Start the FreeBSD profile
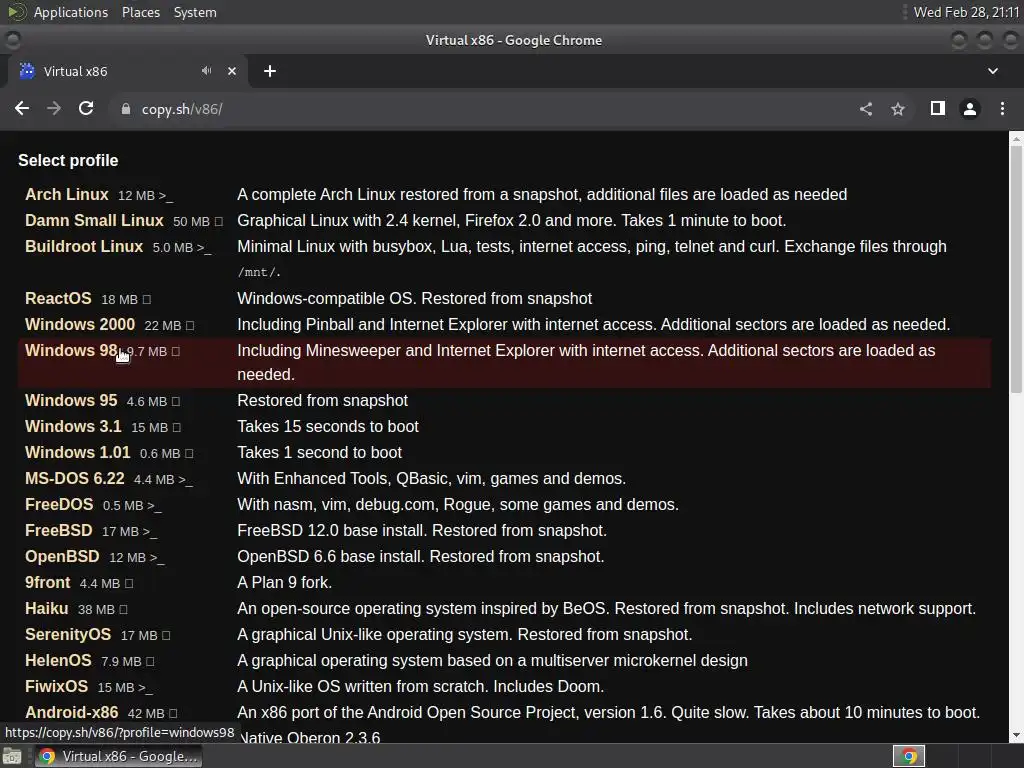Image resolution: width=1024 pixels, height=768 pixels. [59, 531]
